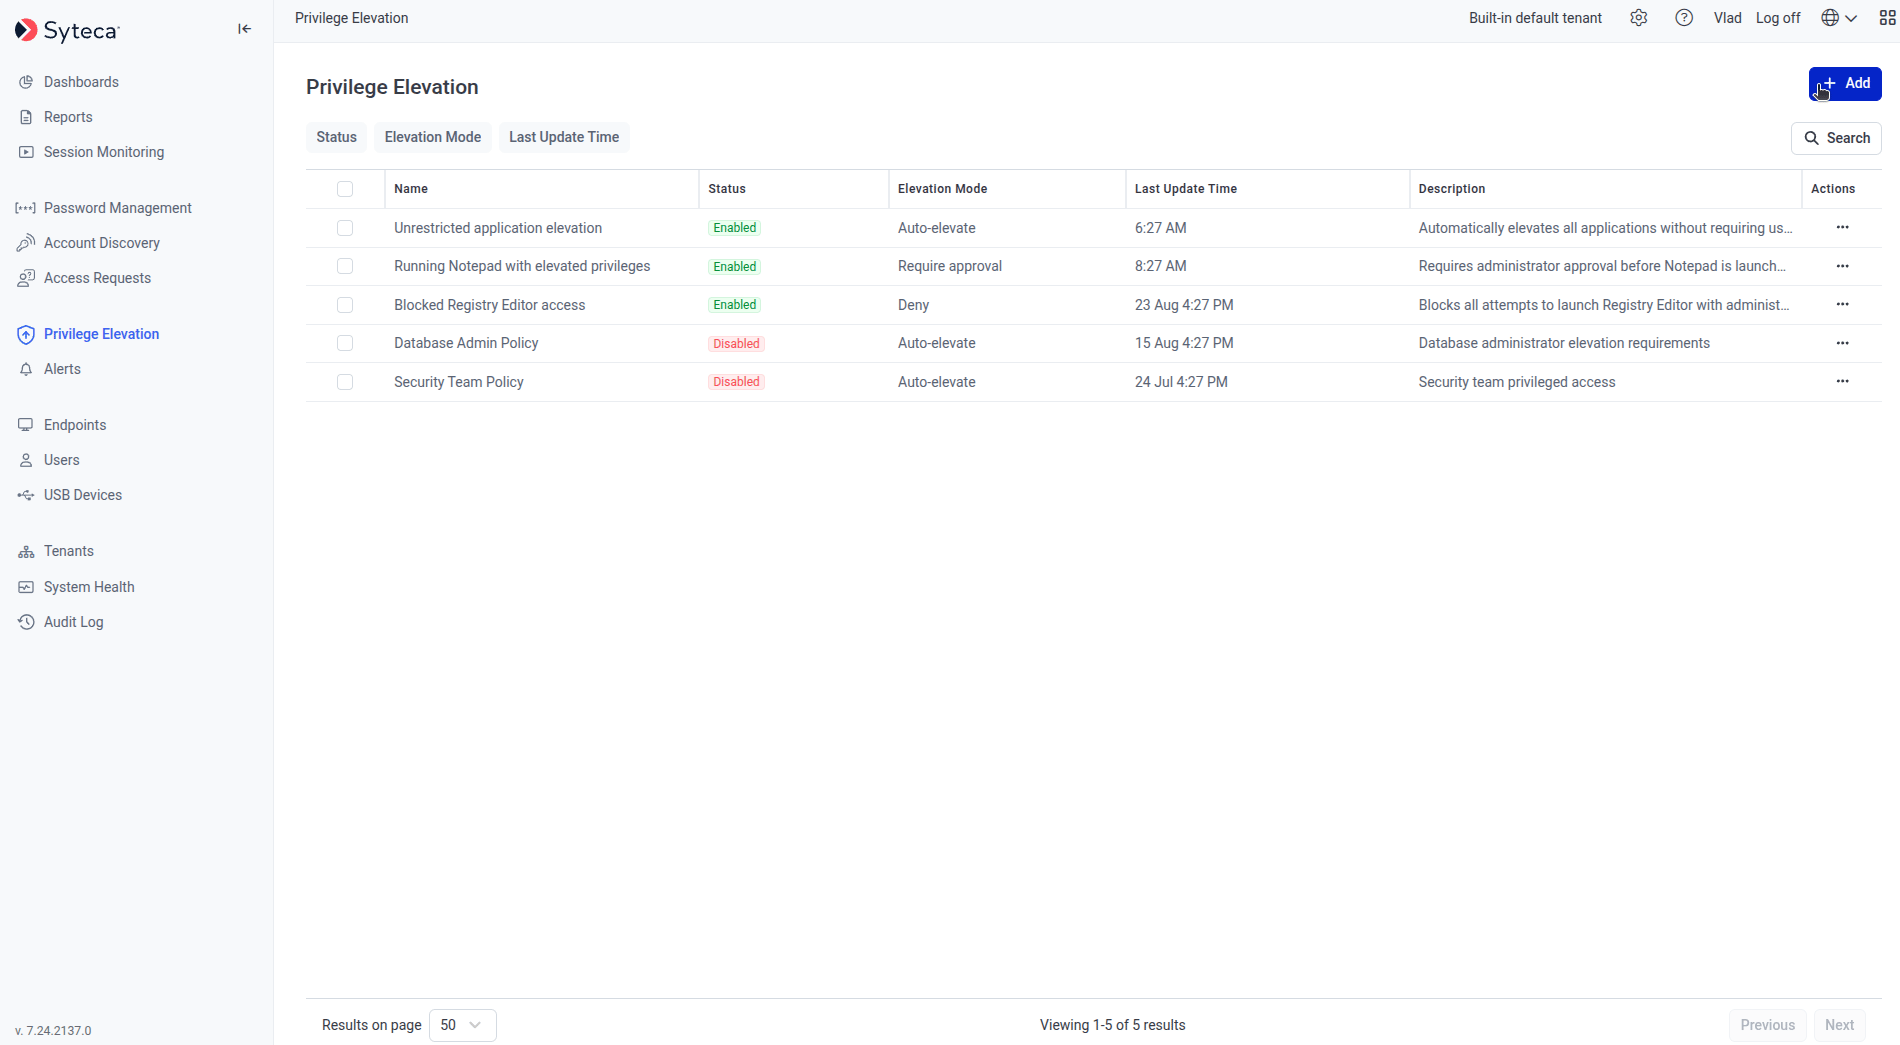Toggle the select-all checkbox in table header
This screenshot has width=1900, height=1045.
(x=345, y=189)
